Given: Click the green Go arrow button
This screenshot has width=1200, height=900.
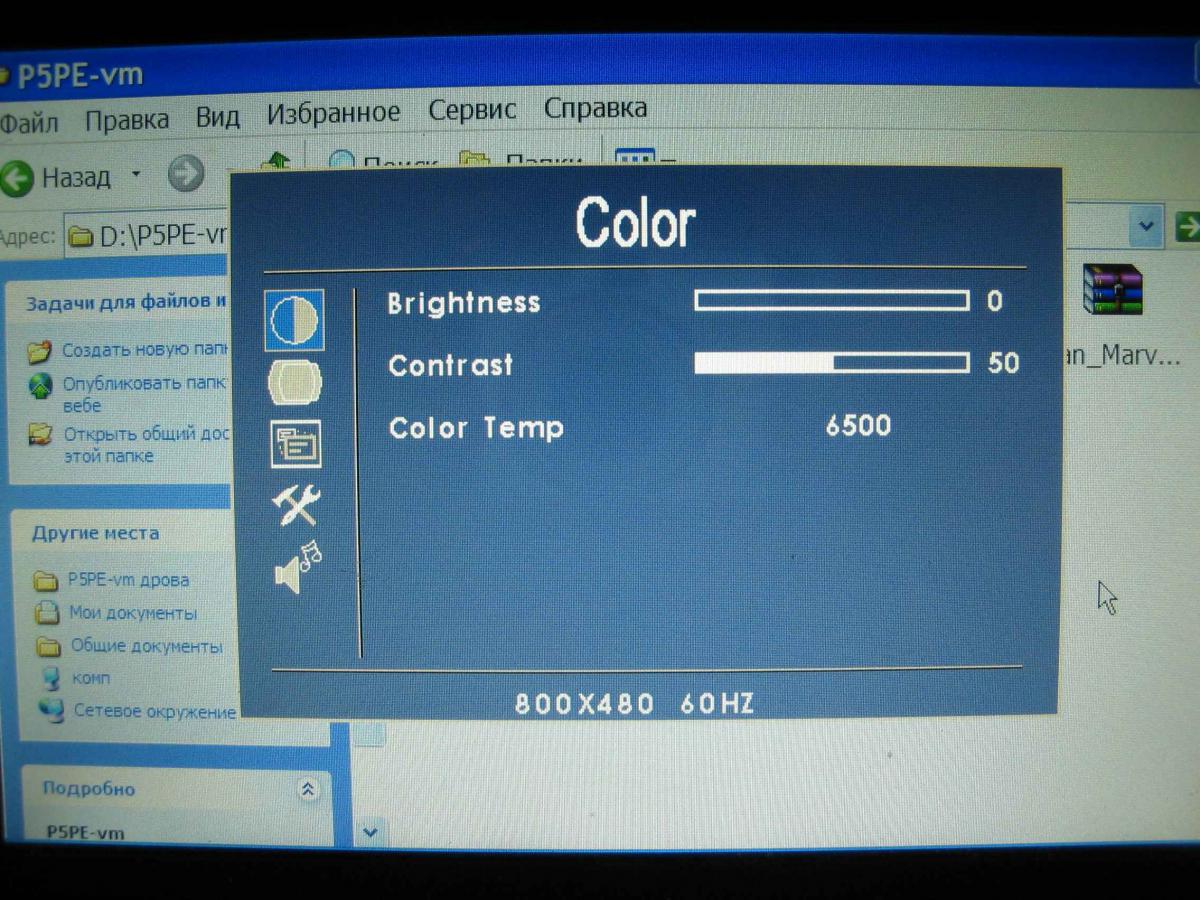Looking at the screenshot, I should pos(1186,226).
